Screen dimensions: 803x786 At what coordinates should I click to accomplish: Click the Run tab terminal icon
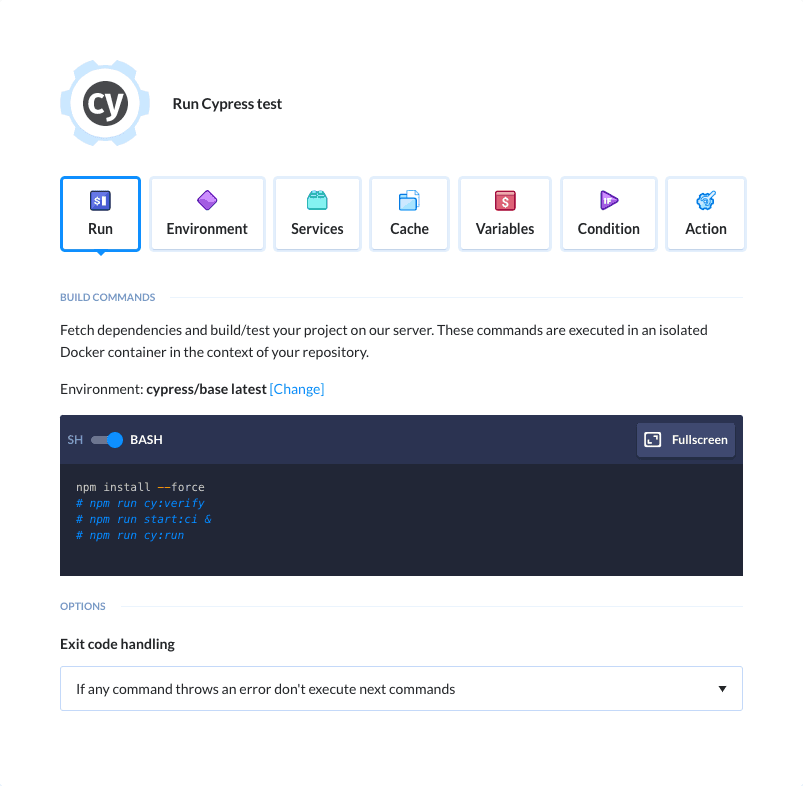100,201
